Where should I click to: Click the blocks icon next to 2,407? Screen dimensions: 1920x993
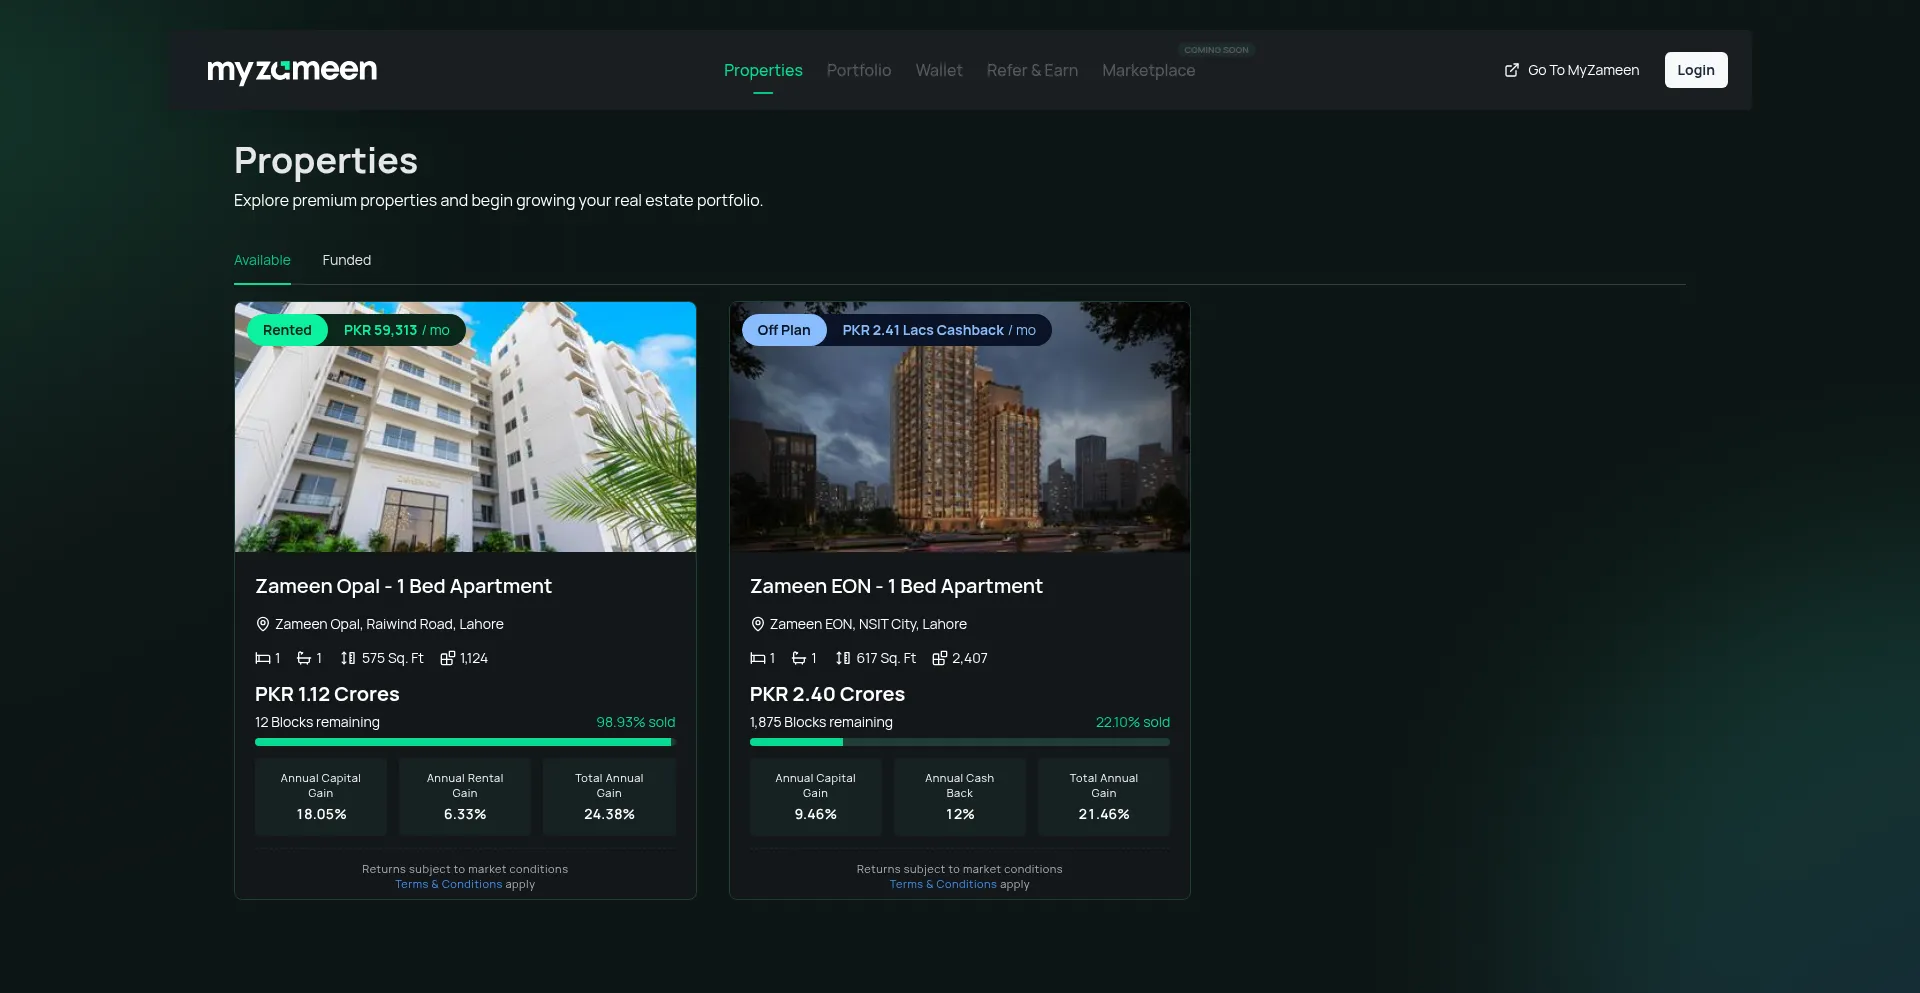click(x=940, y=658)
